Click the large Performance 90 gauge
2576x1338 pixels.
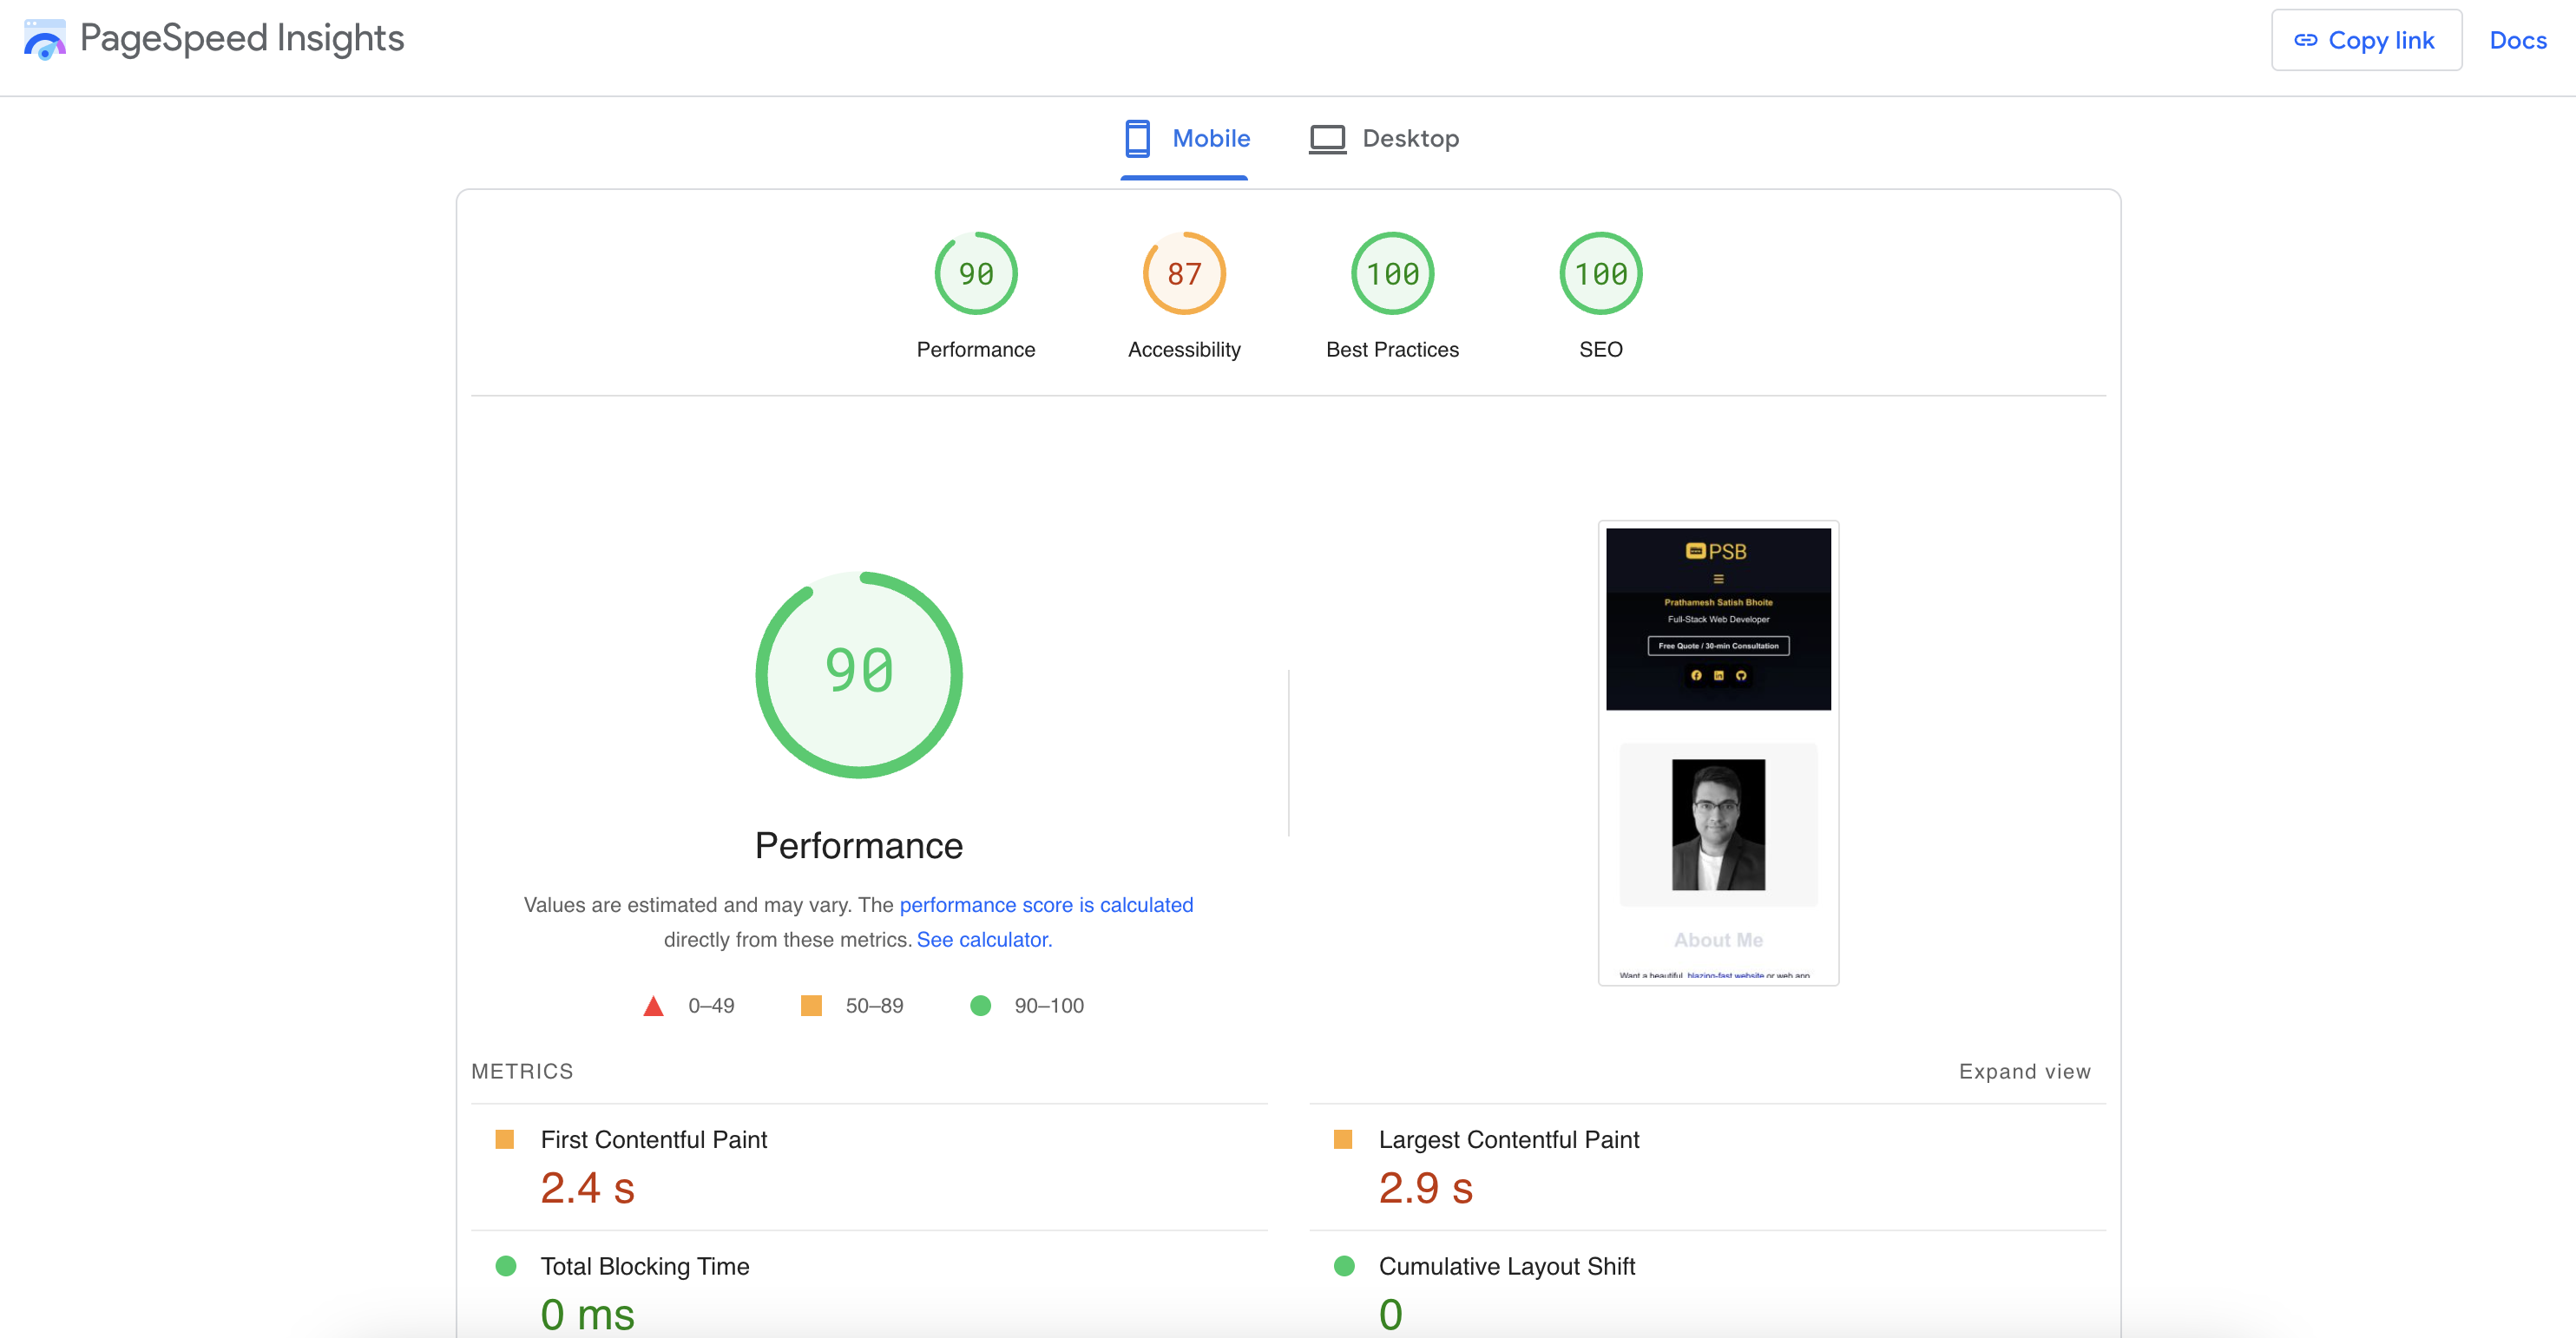click(x=858, y=674)
